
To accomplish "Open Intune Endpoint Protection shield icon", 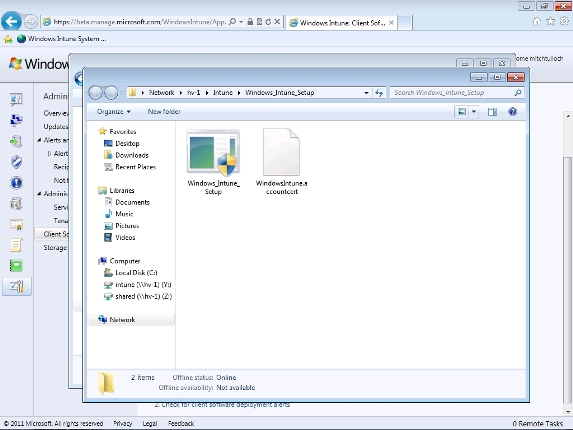I will pyautogui.click(x=16, y=162).
